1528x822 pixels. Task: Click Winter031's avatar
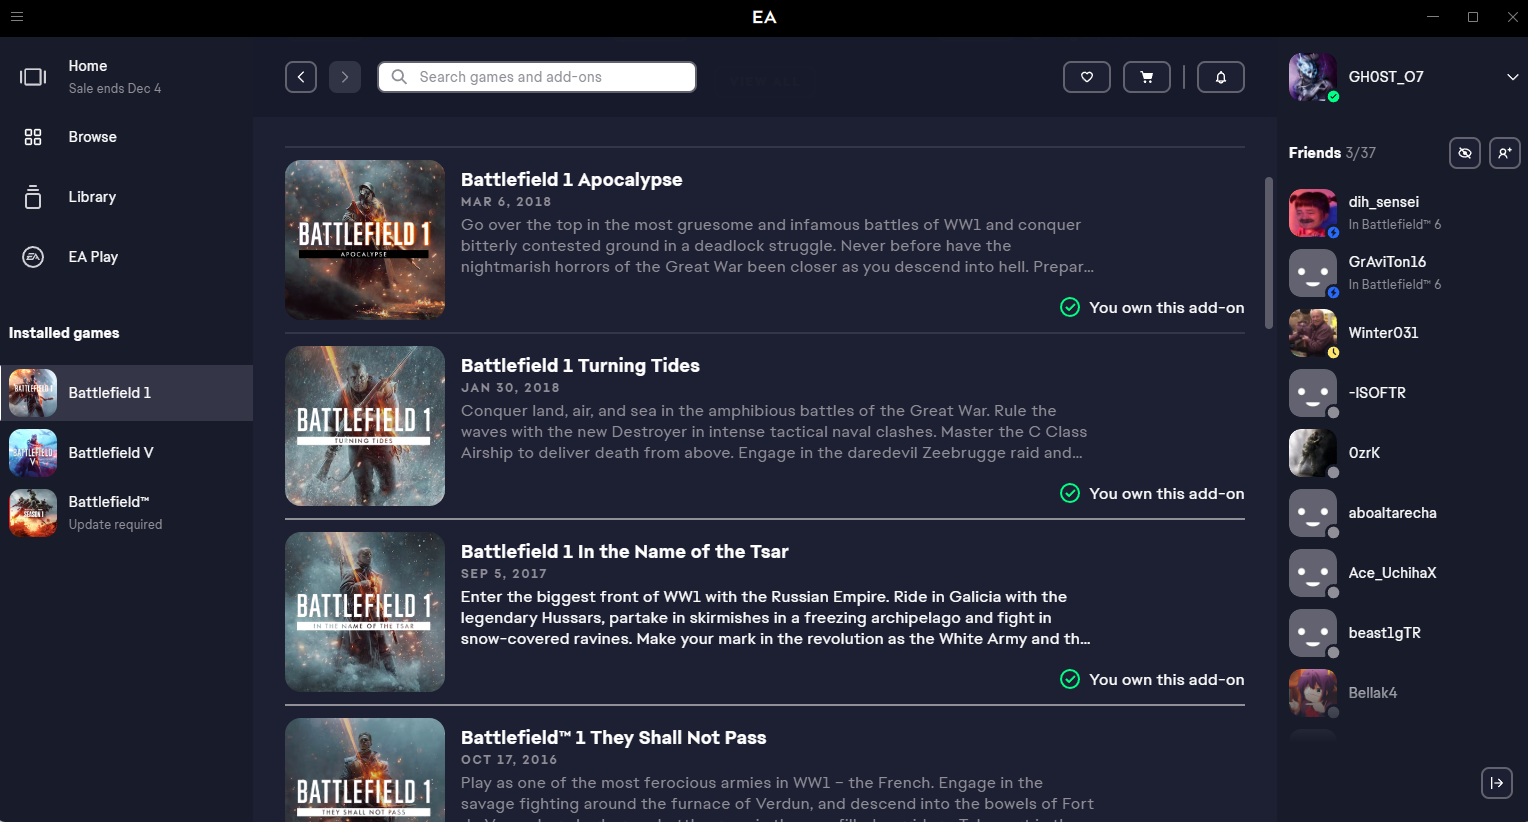1313,333
